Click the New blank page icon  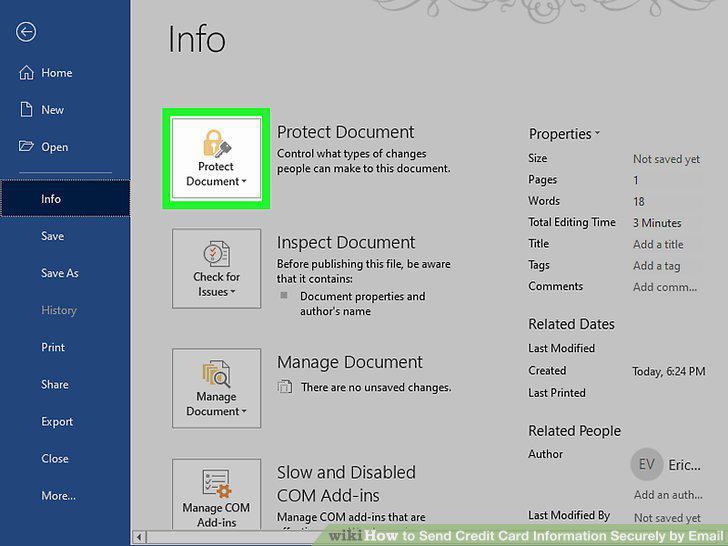point(26,110)
